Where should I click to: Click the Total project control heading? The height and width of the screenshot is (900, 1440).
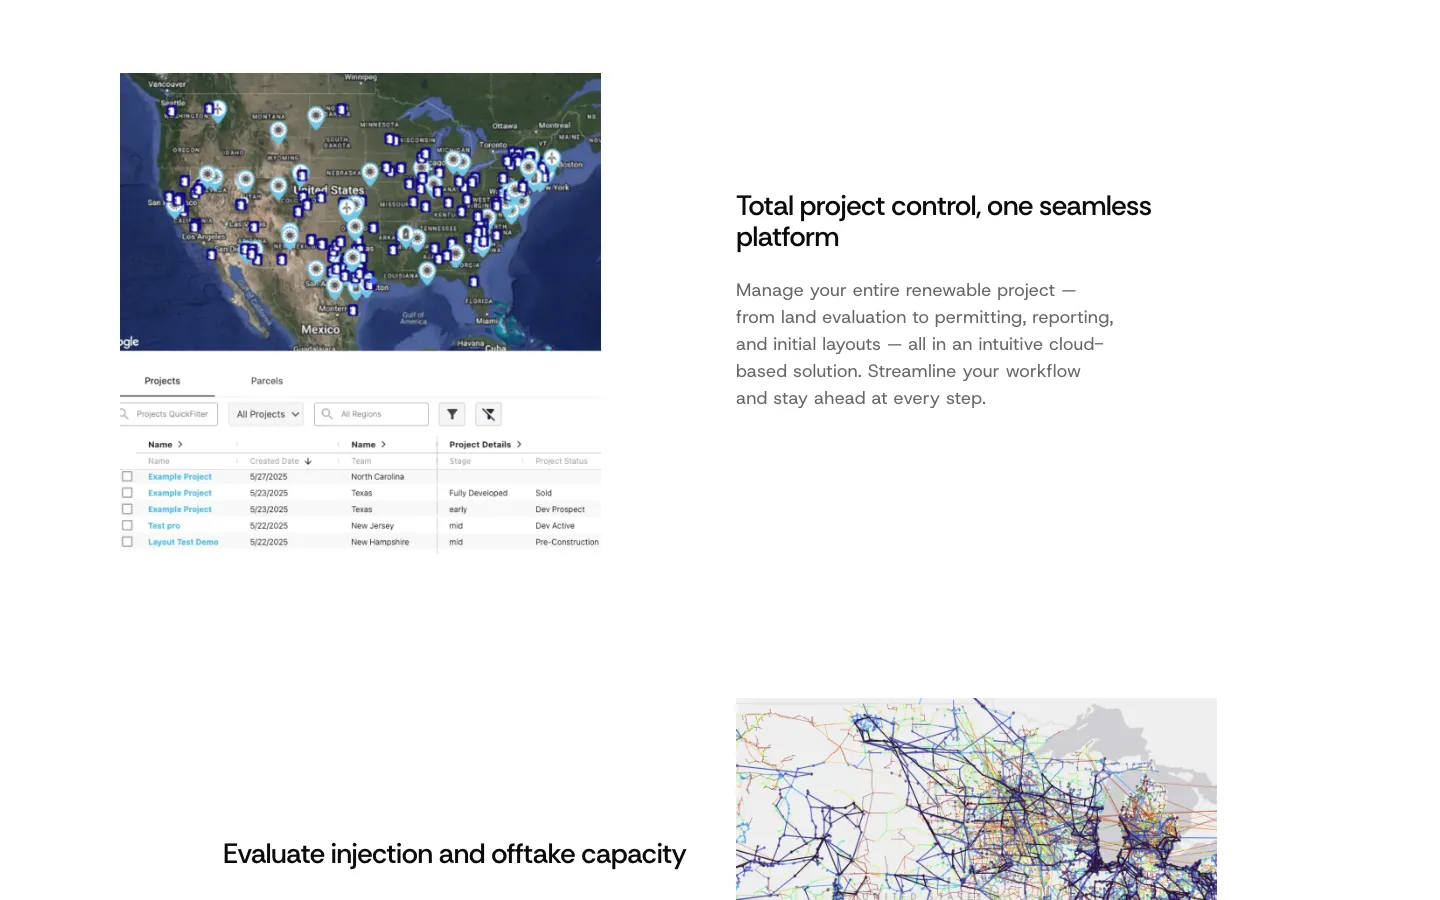point(943,221)
